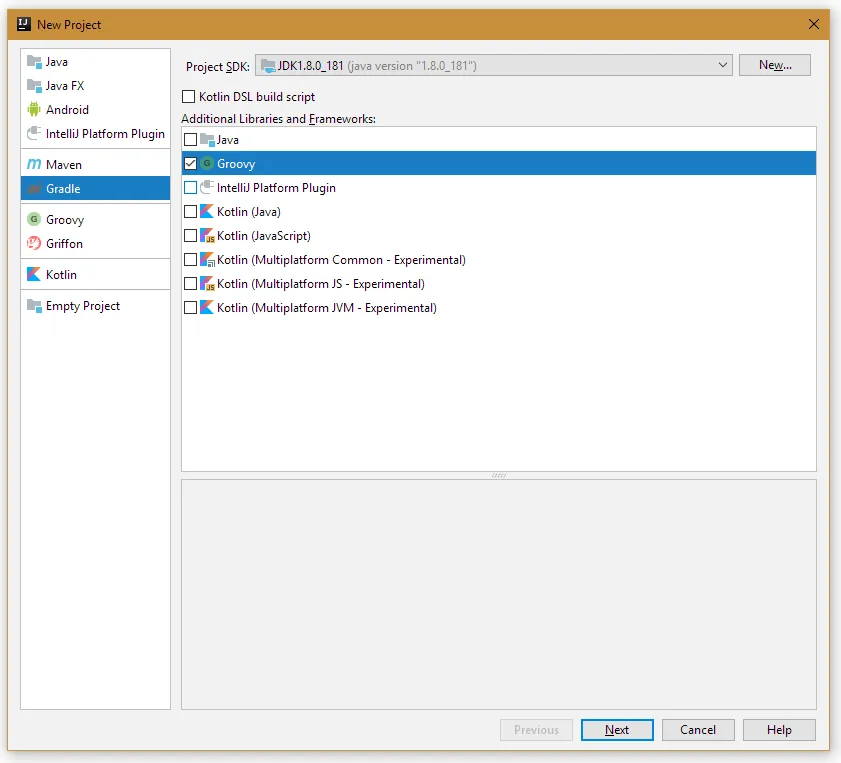Image resolution: width=841 pixels, height=763 pixels.
Task: Select Java project type in sidebar
Action: [x=95, y=62]
